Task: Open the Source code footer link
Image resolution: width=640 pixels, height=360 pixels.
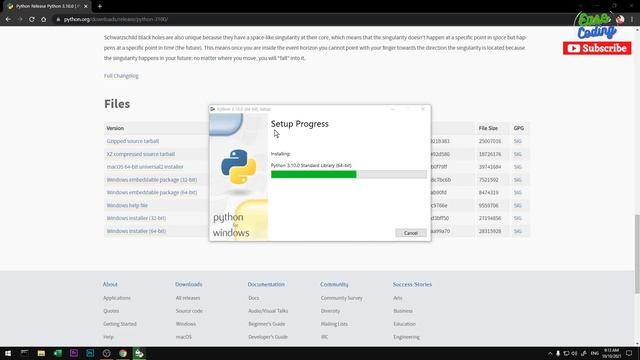Action: pos(189,311)
